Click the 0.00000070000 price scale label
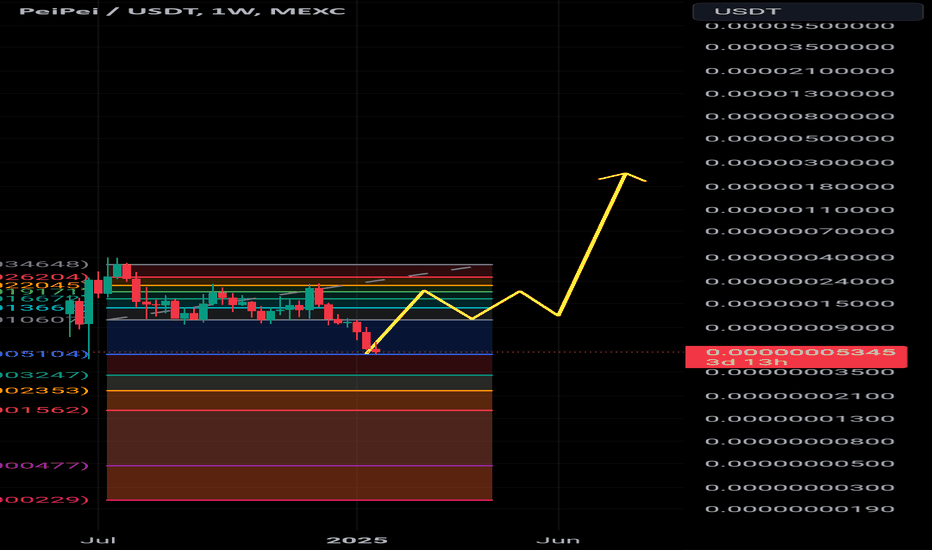 point(799,231)
